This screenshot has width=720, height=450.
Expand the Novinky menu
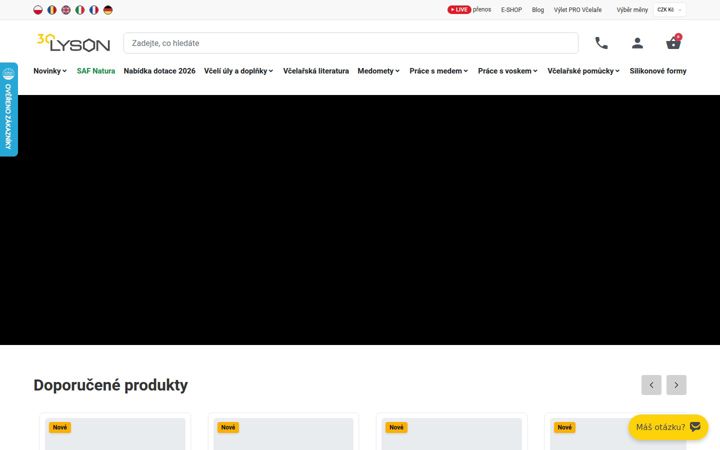(50, 71)
